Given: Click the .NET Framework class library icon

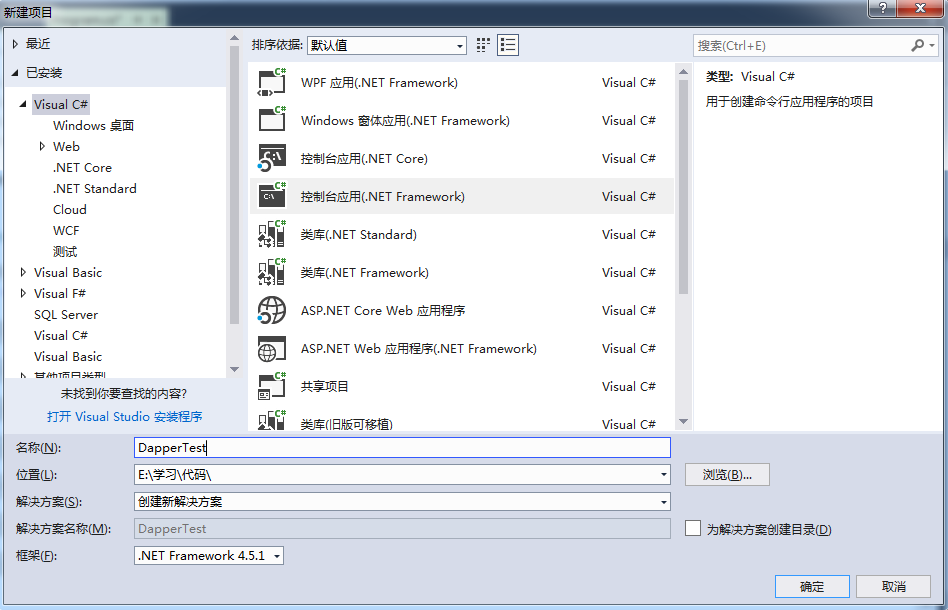Looking at the screenshot, I should [x=271, y=272].
